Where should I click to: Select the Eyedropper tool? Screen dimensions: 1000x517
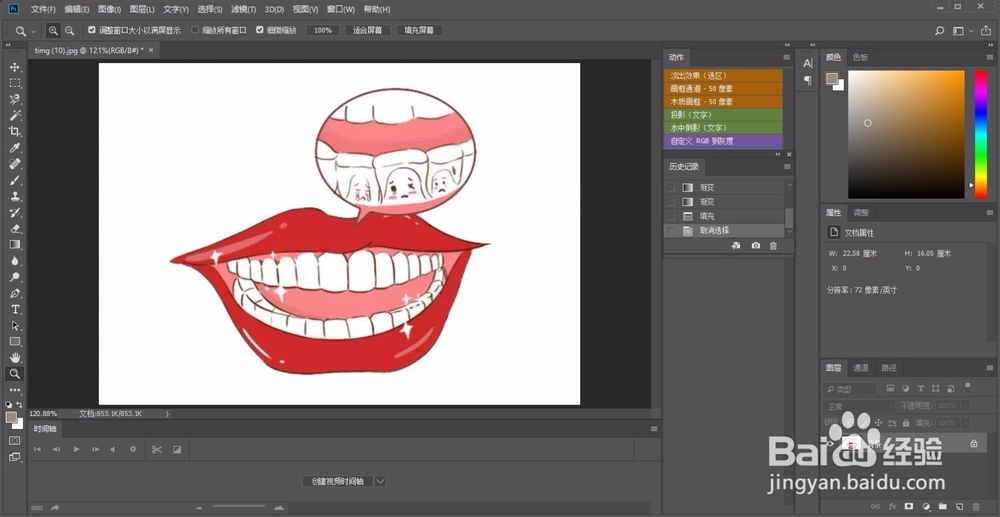pyautogui.click(x=15, y=148)
